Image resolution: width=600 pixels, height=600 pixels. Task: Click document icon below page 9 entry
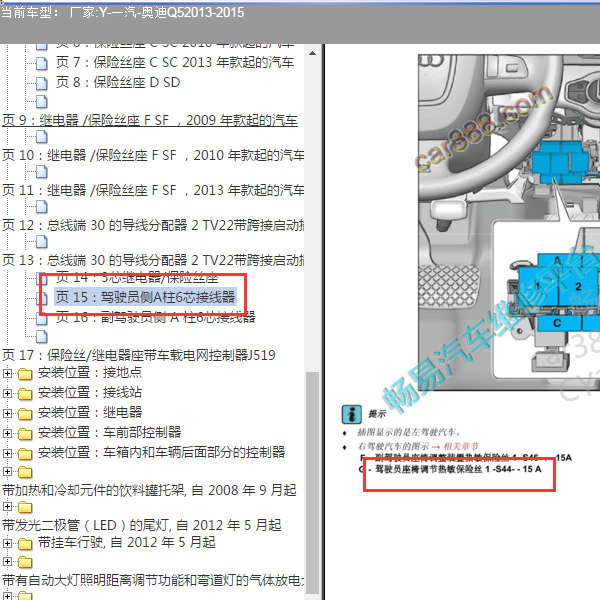(42, 137)
